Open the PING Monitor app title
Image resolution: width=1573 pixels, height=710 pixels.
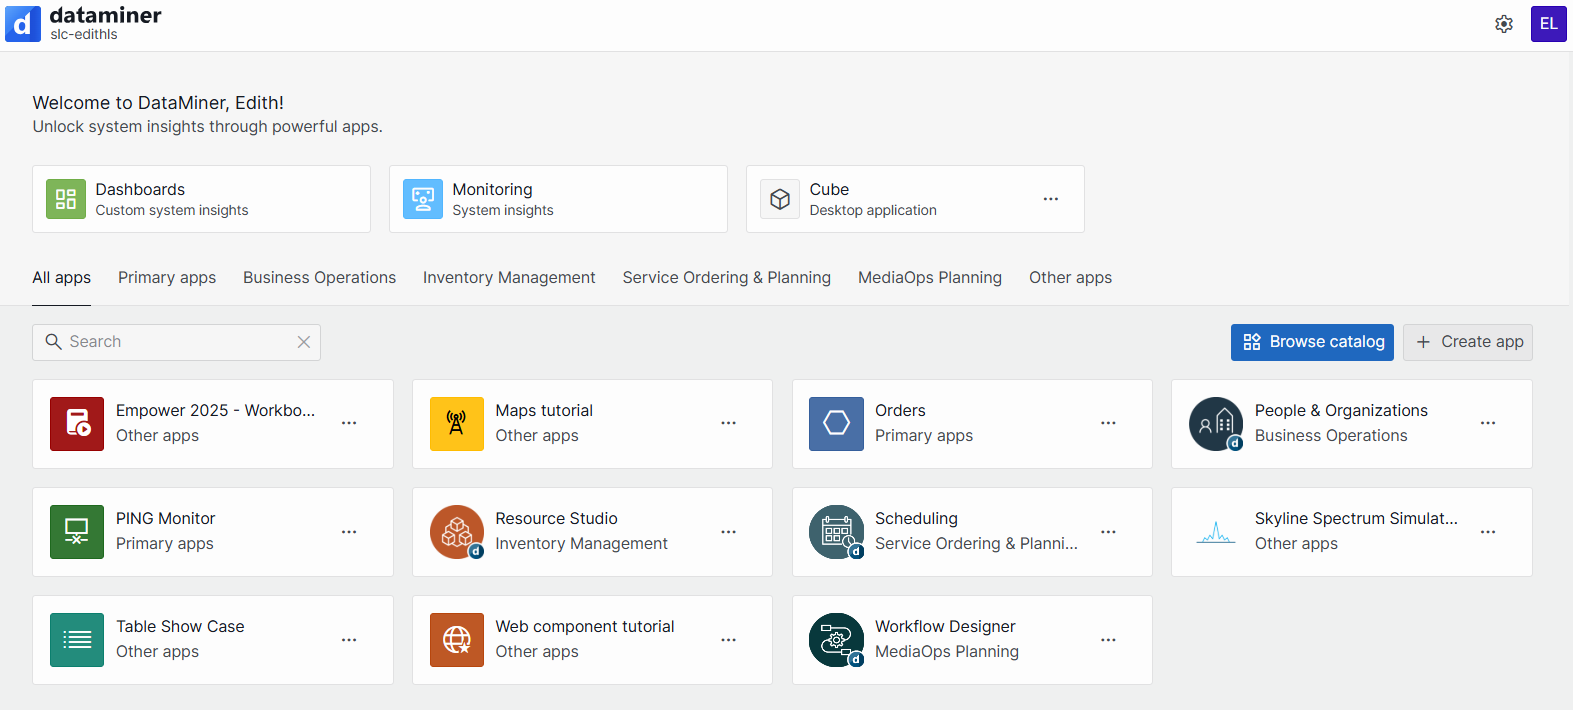click(165, 518)
